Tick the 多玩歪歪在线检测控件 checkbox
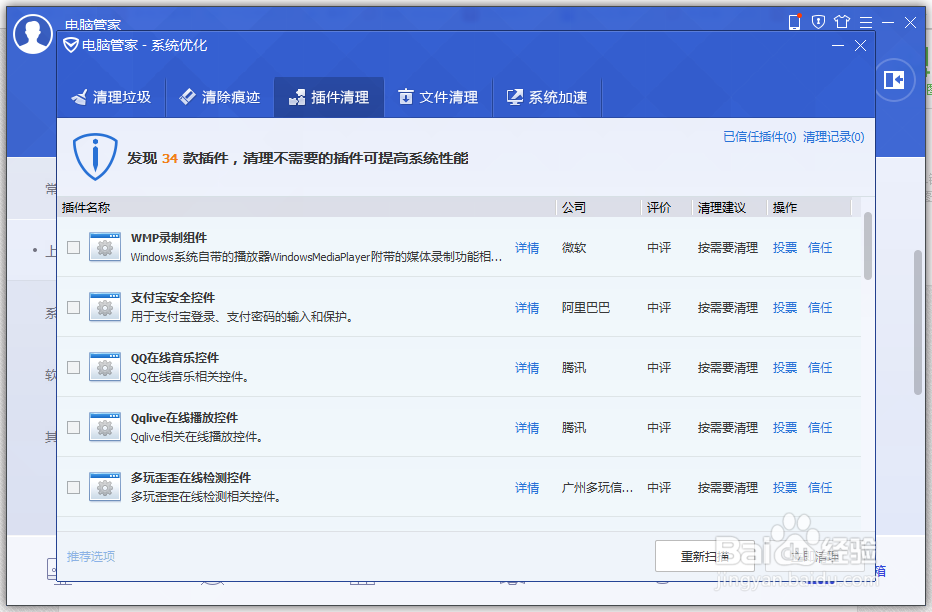 74,487
